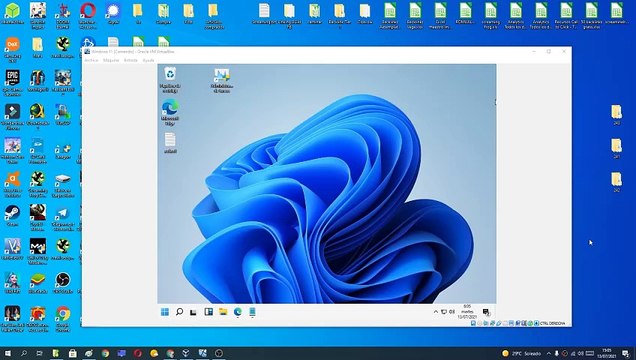The image size is (636, 360).
Task: Open Task View on the host taskbar
Action: click(x=39, y=354)
